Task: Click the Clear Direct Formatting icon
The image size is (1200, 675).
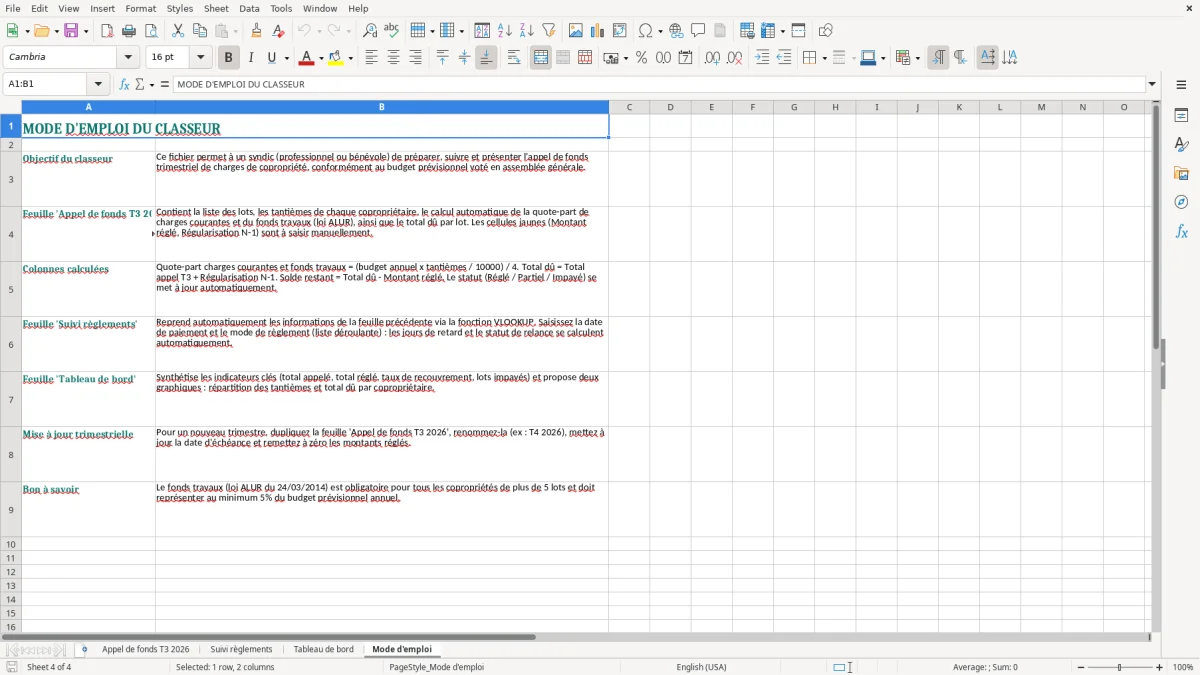Action: pos(279,31)
